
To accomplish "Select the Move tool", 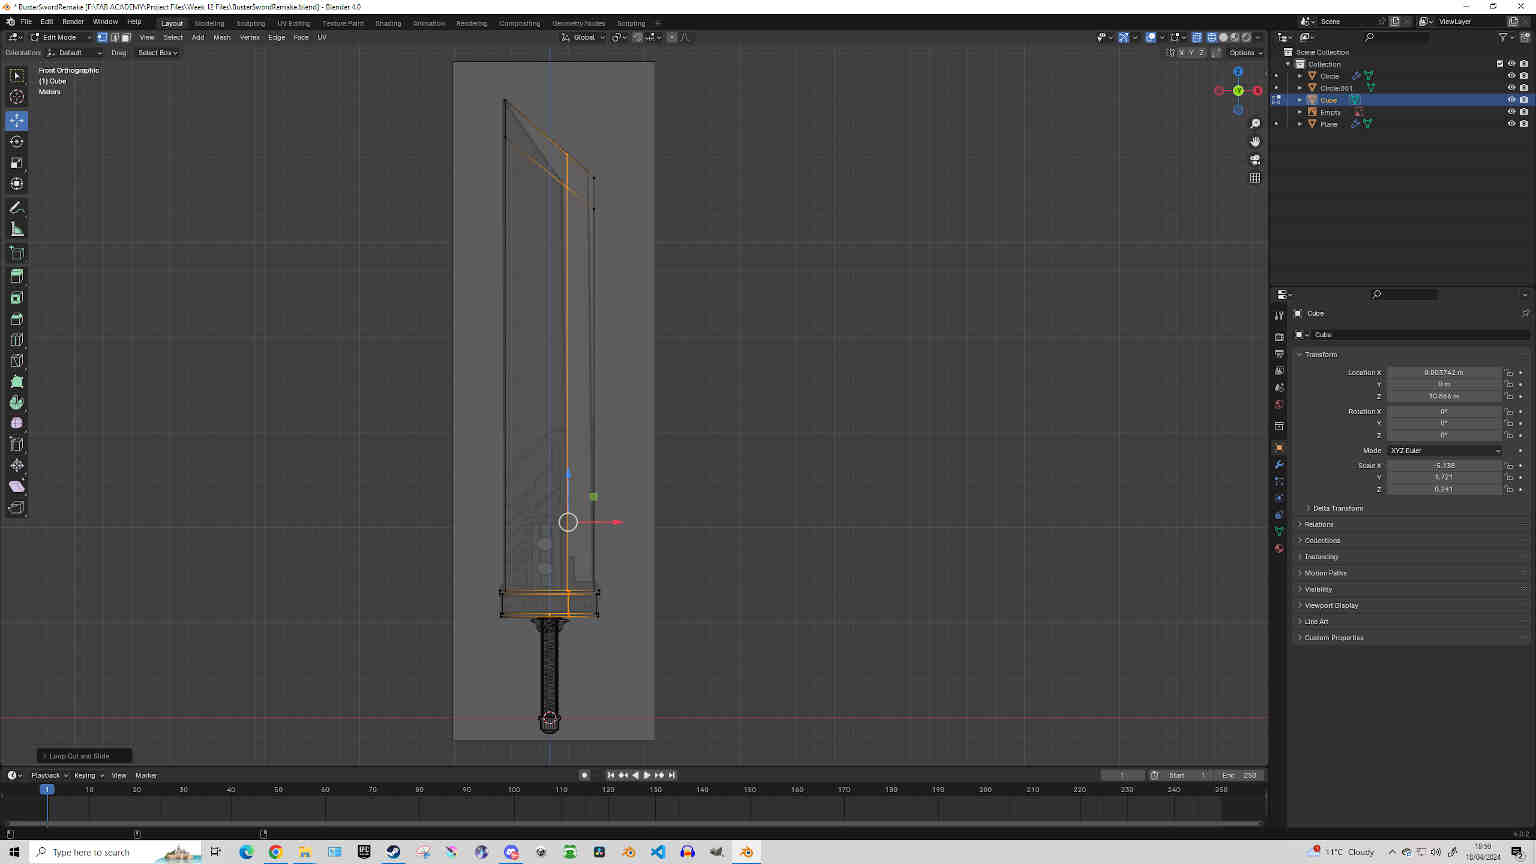I will (x=17, y=120).
